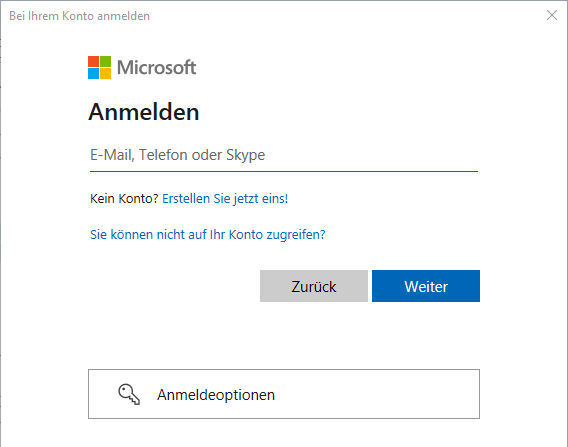Click the word 'Konto' in the account-access link
This screenshot has height=447, width=568.
pos(246,234)
